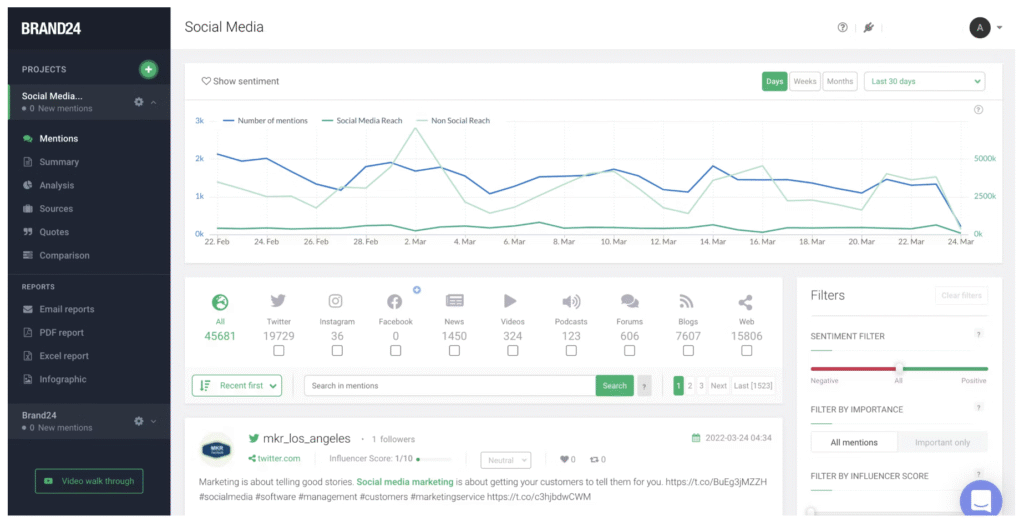
Task: Click the Forums source icon
Action: (630, 301)
